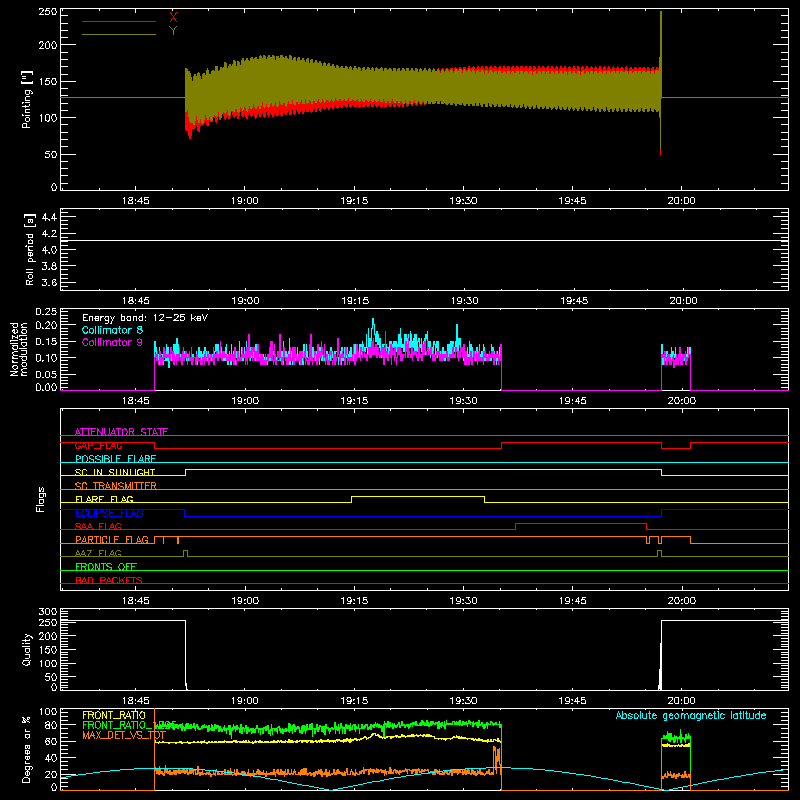
Task: Click the FLARE_FLAG label
Action: 104,499
